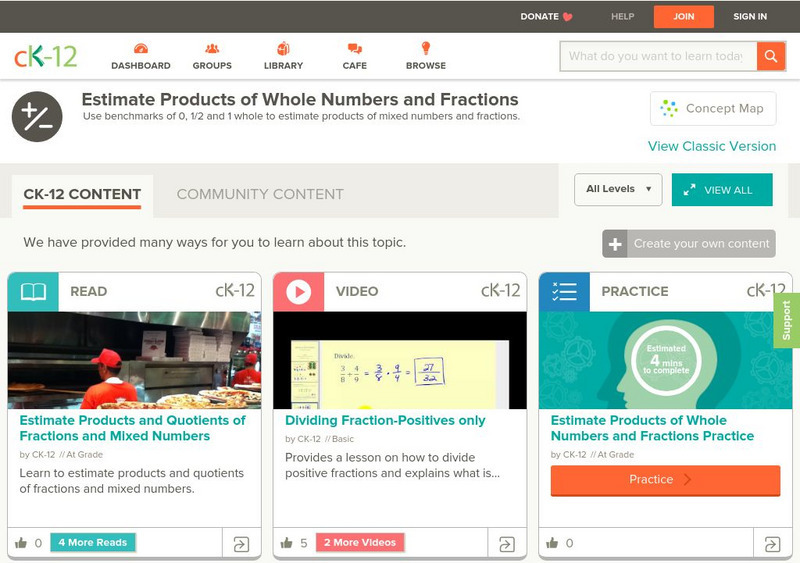
Task: Open the Browse lightbulb icon
Action: (426, 48)
